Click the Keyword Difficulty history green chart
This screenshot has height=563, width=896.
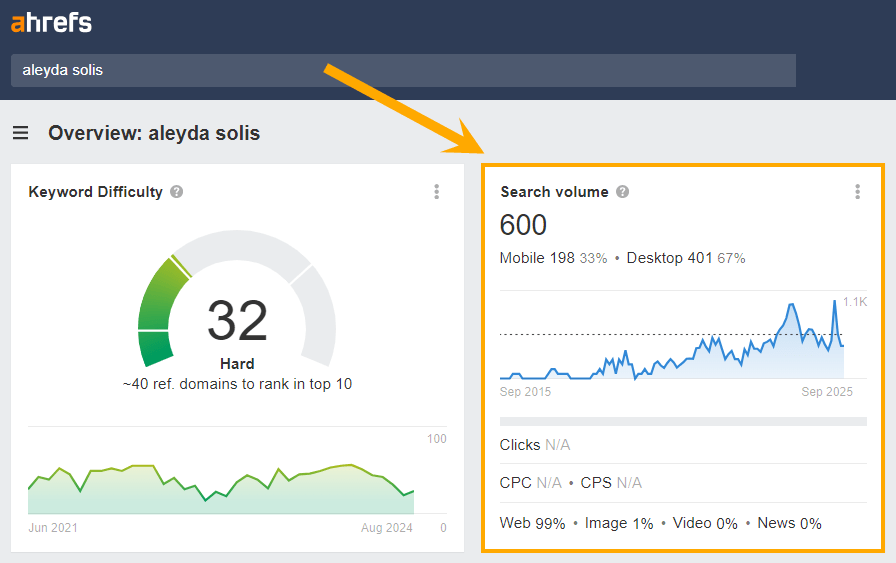pyautogui.click(x=221, y=489)
